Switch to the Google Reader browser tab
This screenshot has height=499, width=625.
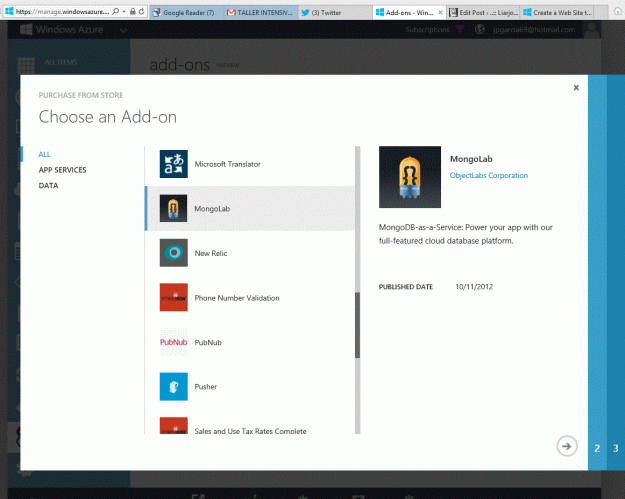click(x=189, y=11)
